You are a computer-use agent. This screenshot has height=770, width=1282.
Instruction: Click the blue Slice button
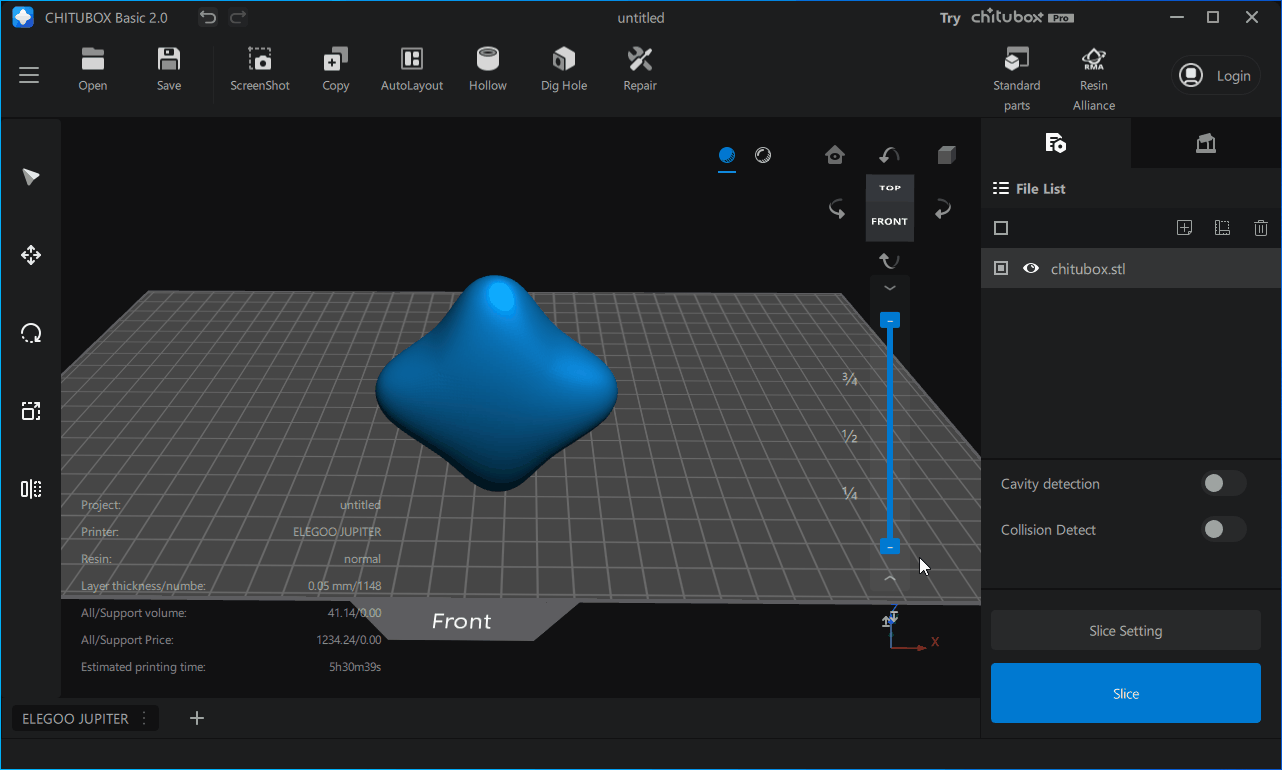point(1126,693)
